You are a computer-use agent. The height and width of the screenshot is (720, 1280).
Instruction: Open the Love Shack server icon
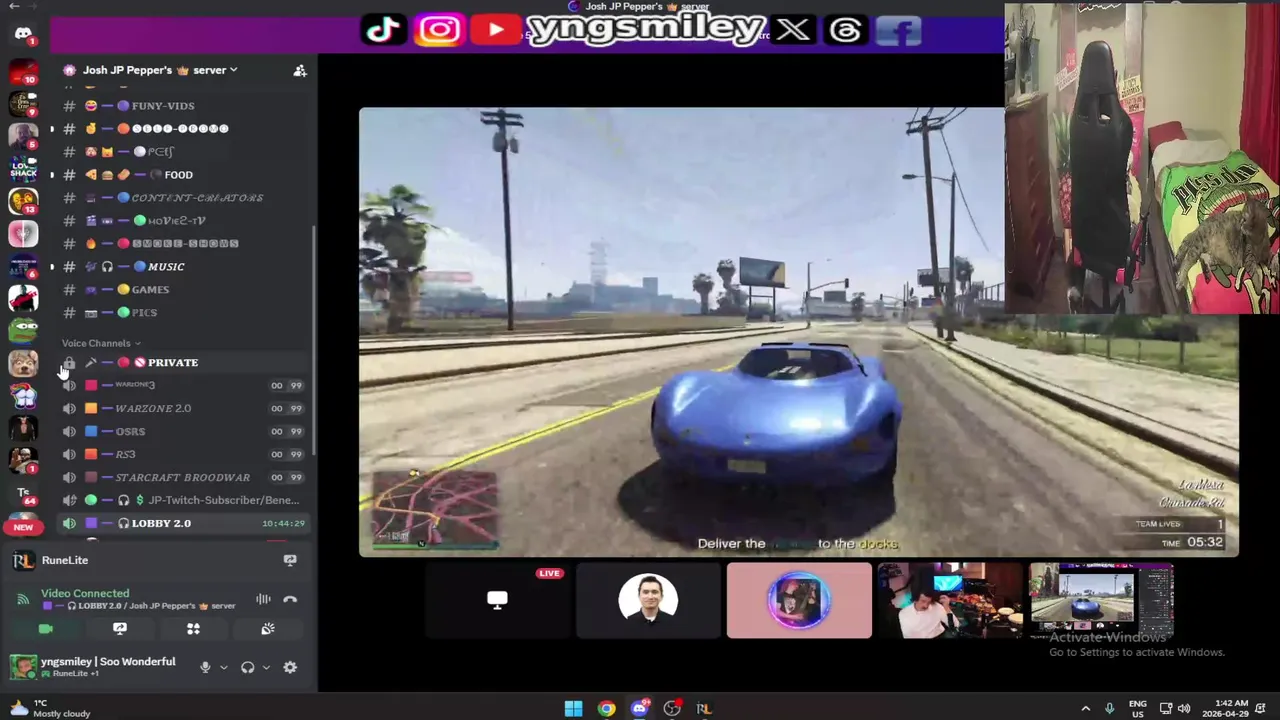point(23,169)
